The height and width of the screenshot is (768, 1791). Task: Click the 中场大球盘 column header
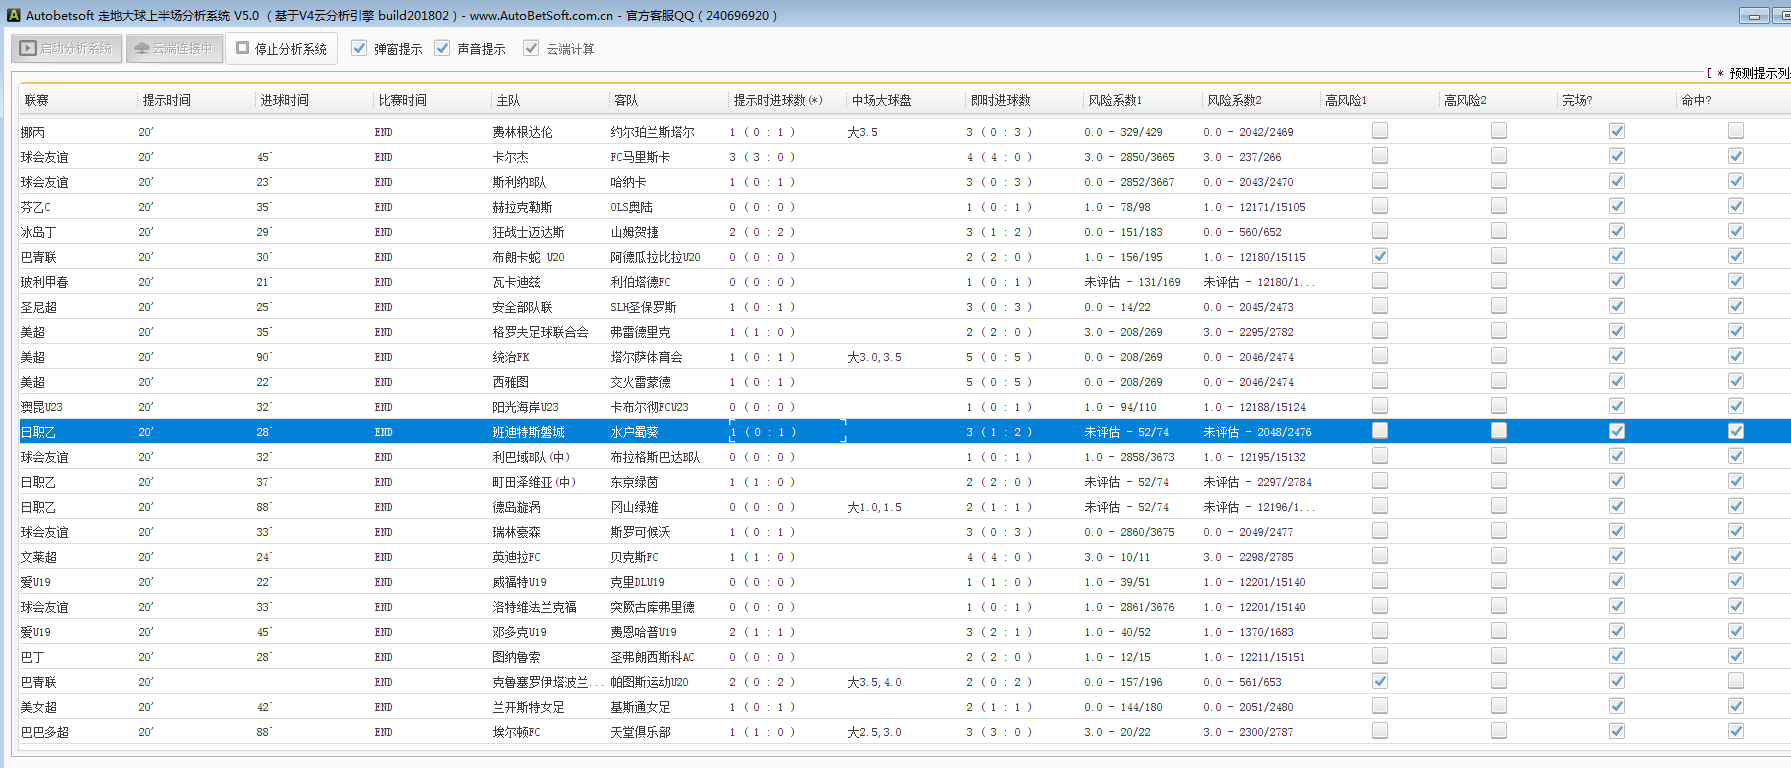881,100
